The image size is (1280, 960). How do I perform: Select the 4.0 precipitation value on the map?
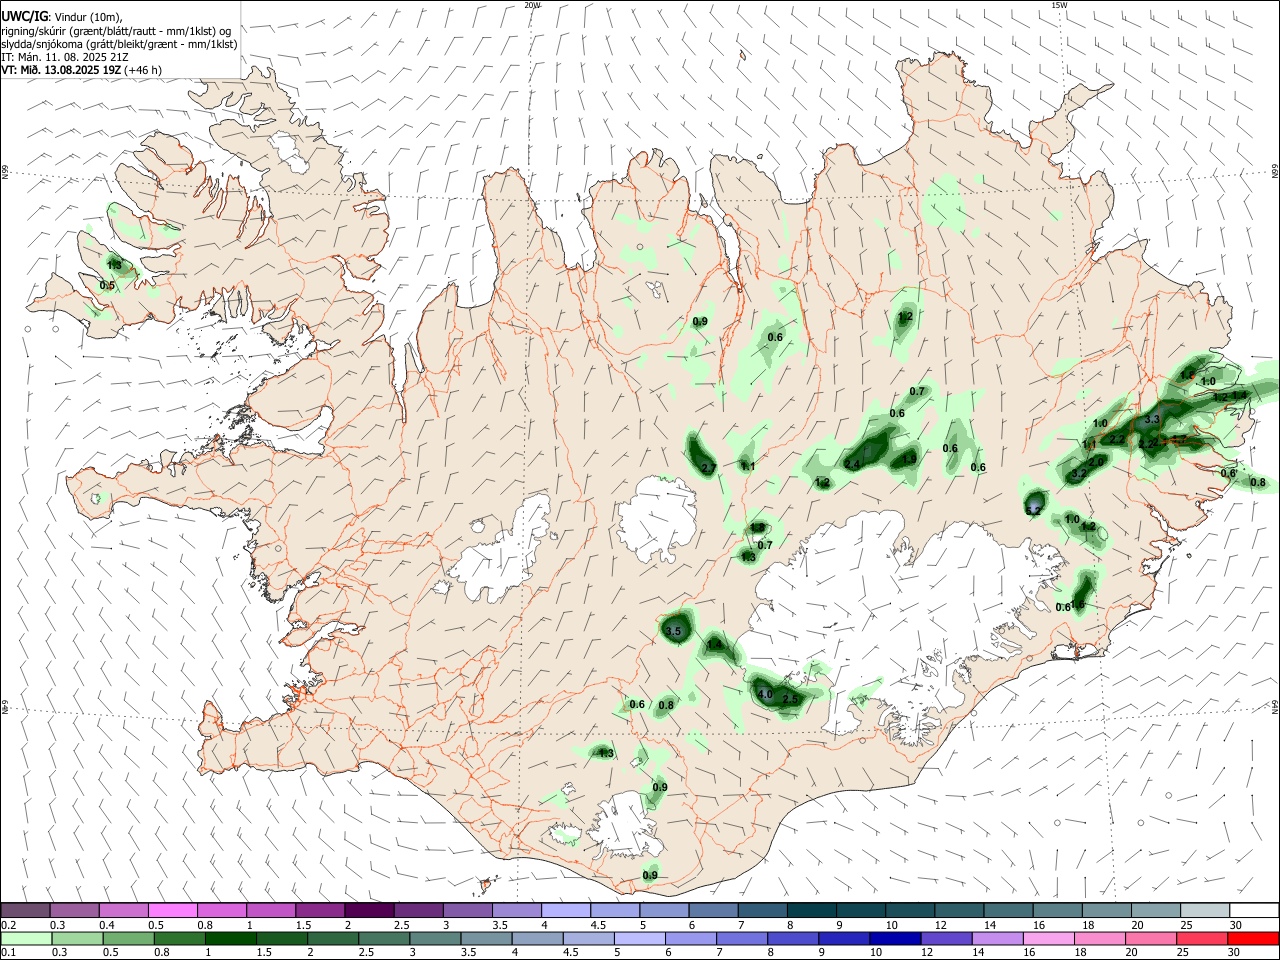[x=765, y=693]
